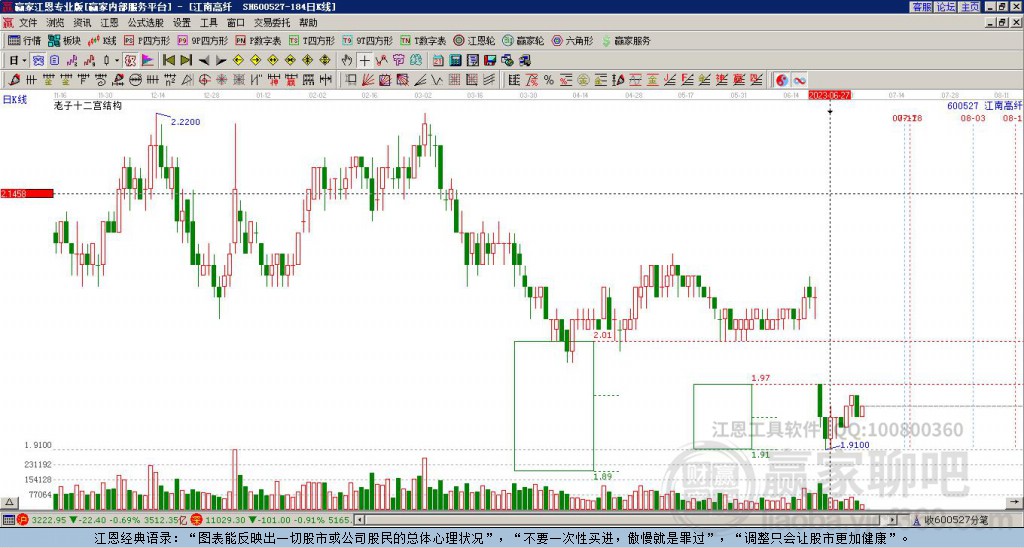Open the 江恩轮 Gann wheel
This screenshot has width=1024, height=548.
pos(474,40)
